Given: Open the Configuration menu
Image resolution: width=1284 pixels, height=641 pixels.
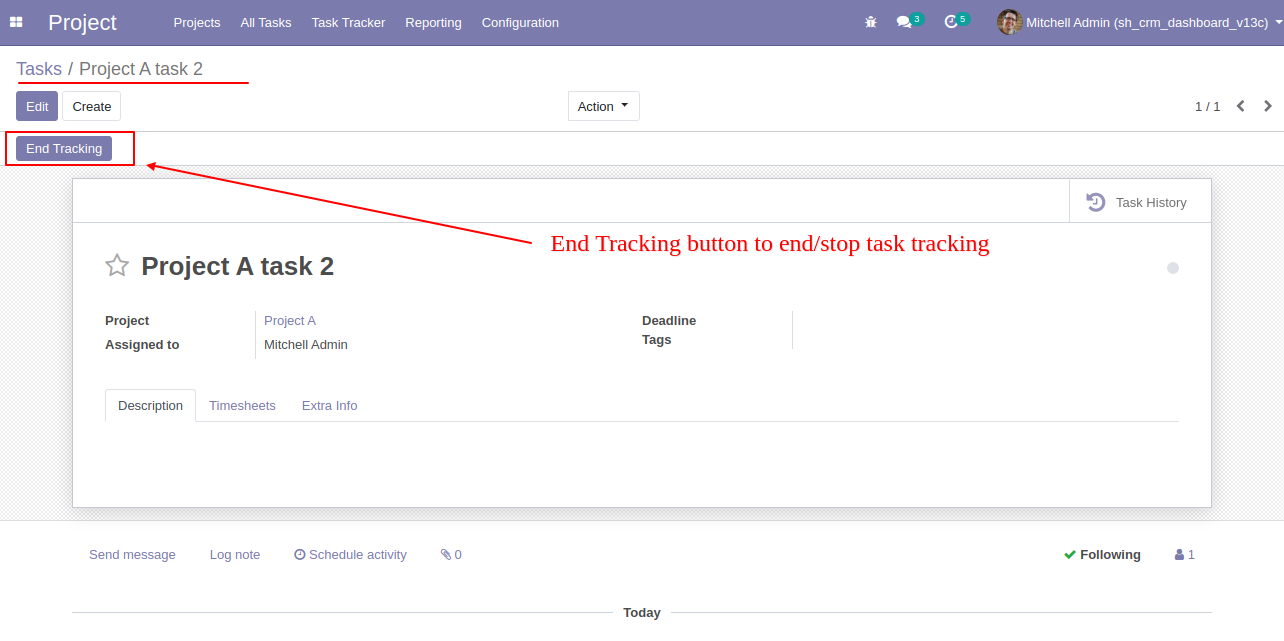Looking at the screenshot, I should point(520,22).
